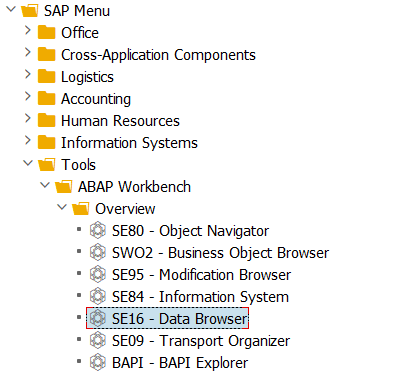The width and height of the screenshot is (409, 372).
Task: Click the Accounting folder icon
Action: 46,99
